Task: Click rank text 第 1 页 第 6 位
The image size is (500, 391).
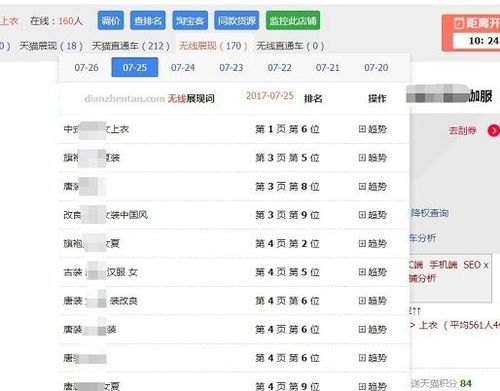Action: (287, 129)
